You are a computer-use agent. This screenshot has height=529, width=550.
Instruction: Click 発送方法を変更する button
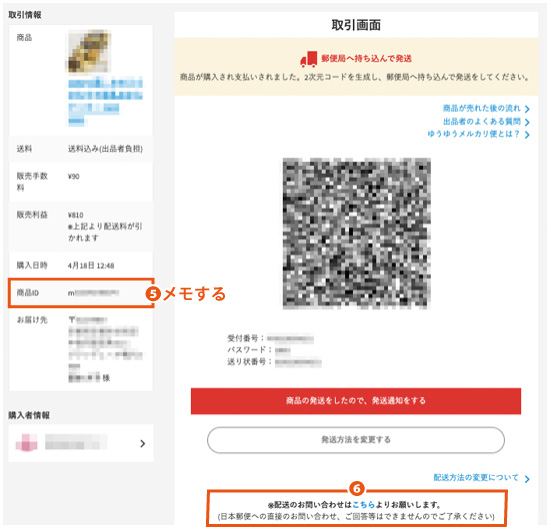pyautogui.click(x=356, y=440)
